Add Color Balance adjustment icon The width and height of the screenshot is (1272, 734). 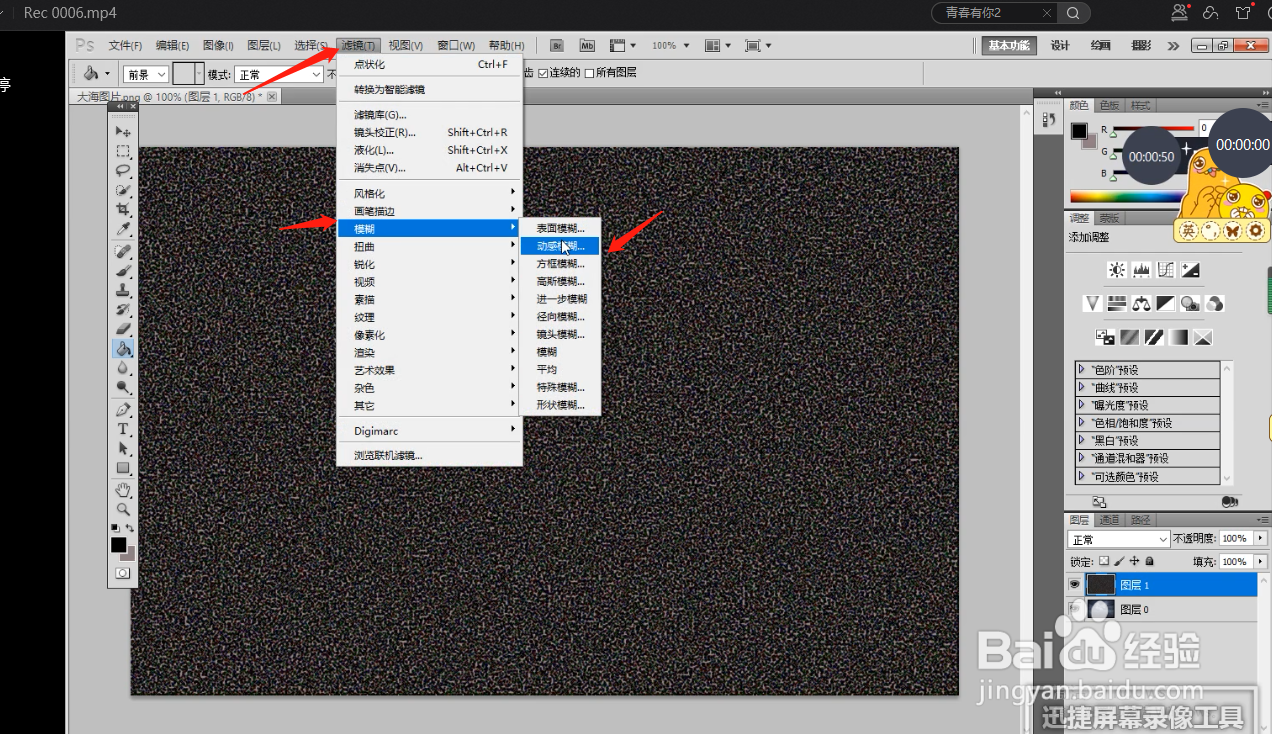(1141, 303)
